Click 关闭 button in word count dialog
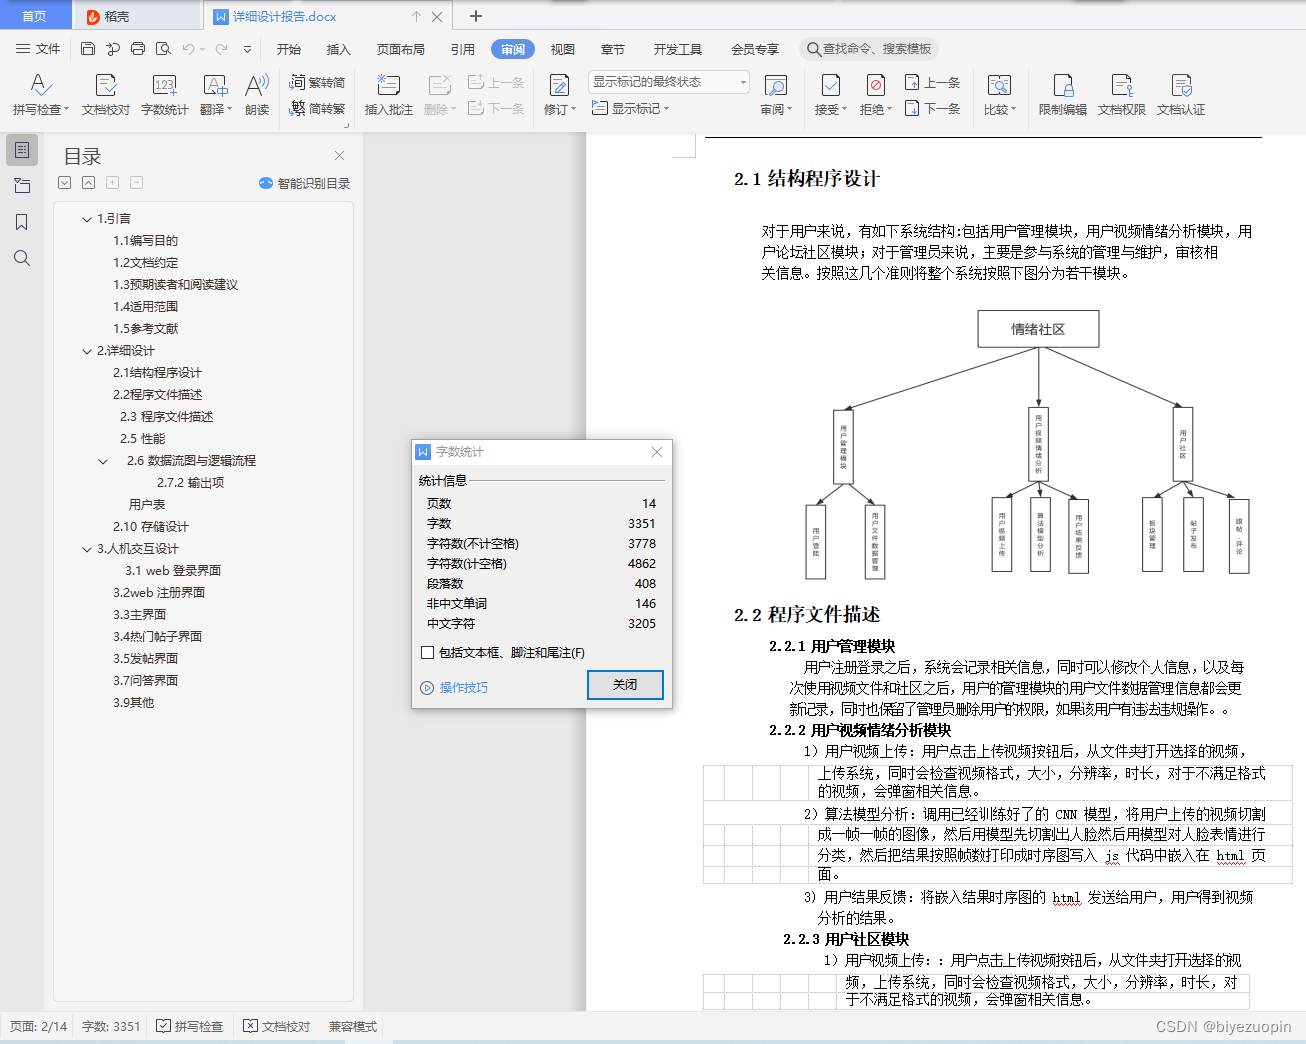Screen dimensions: 1306x1044 625,684
